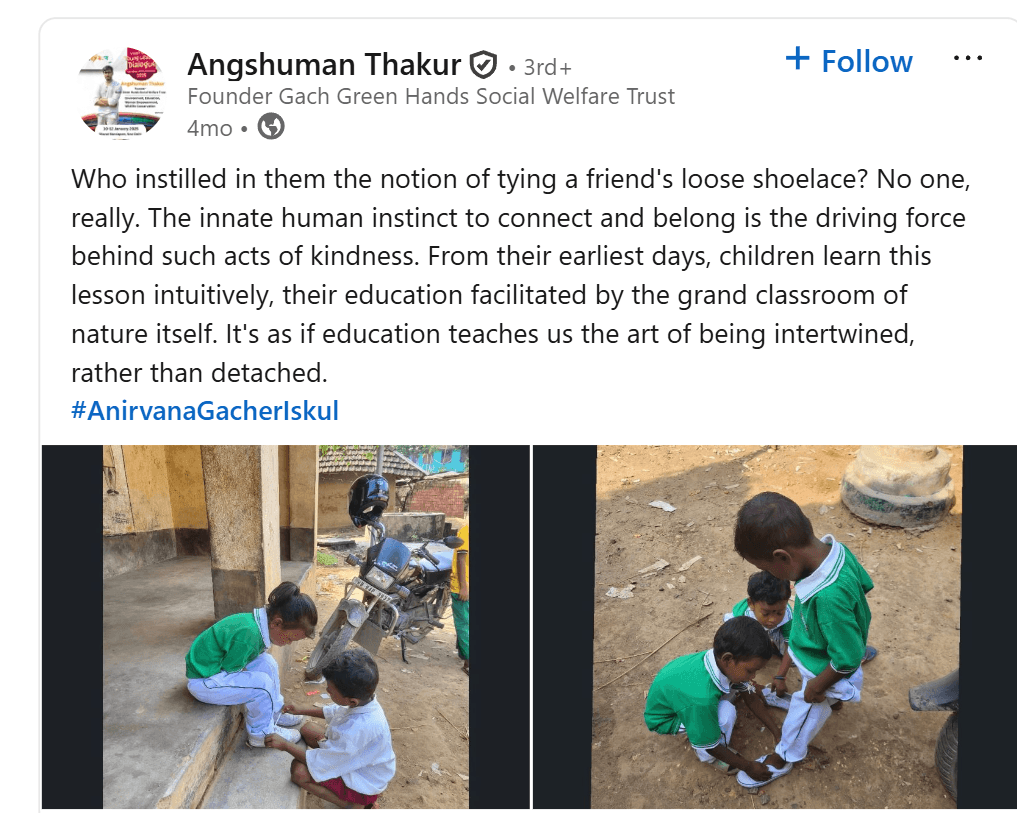
Task: Open the Angshuman Thakur name link
Action: [325, 65]
